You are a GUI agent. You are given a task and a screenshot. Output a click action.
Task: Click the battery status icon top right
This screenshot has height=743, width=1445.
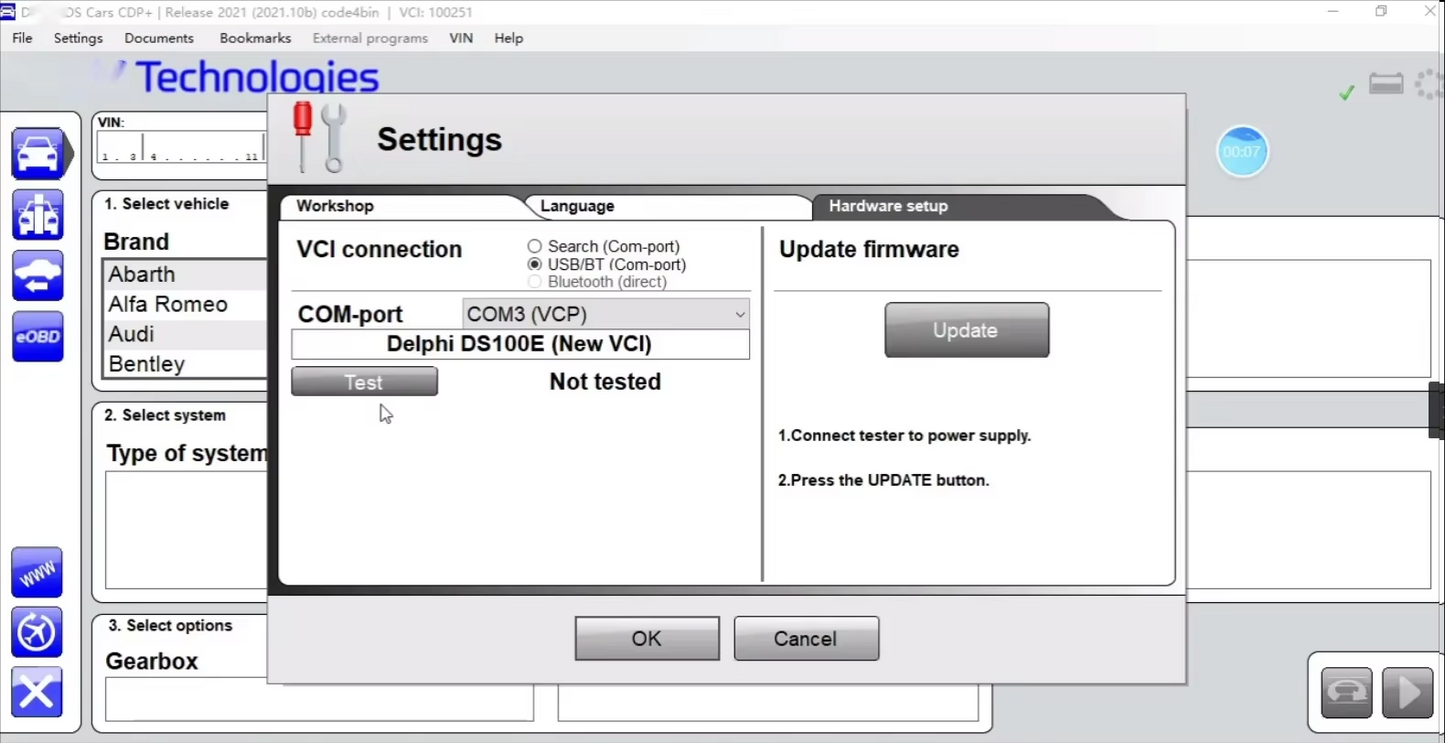point(1386,84)
